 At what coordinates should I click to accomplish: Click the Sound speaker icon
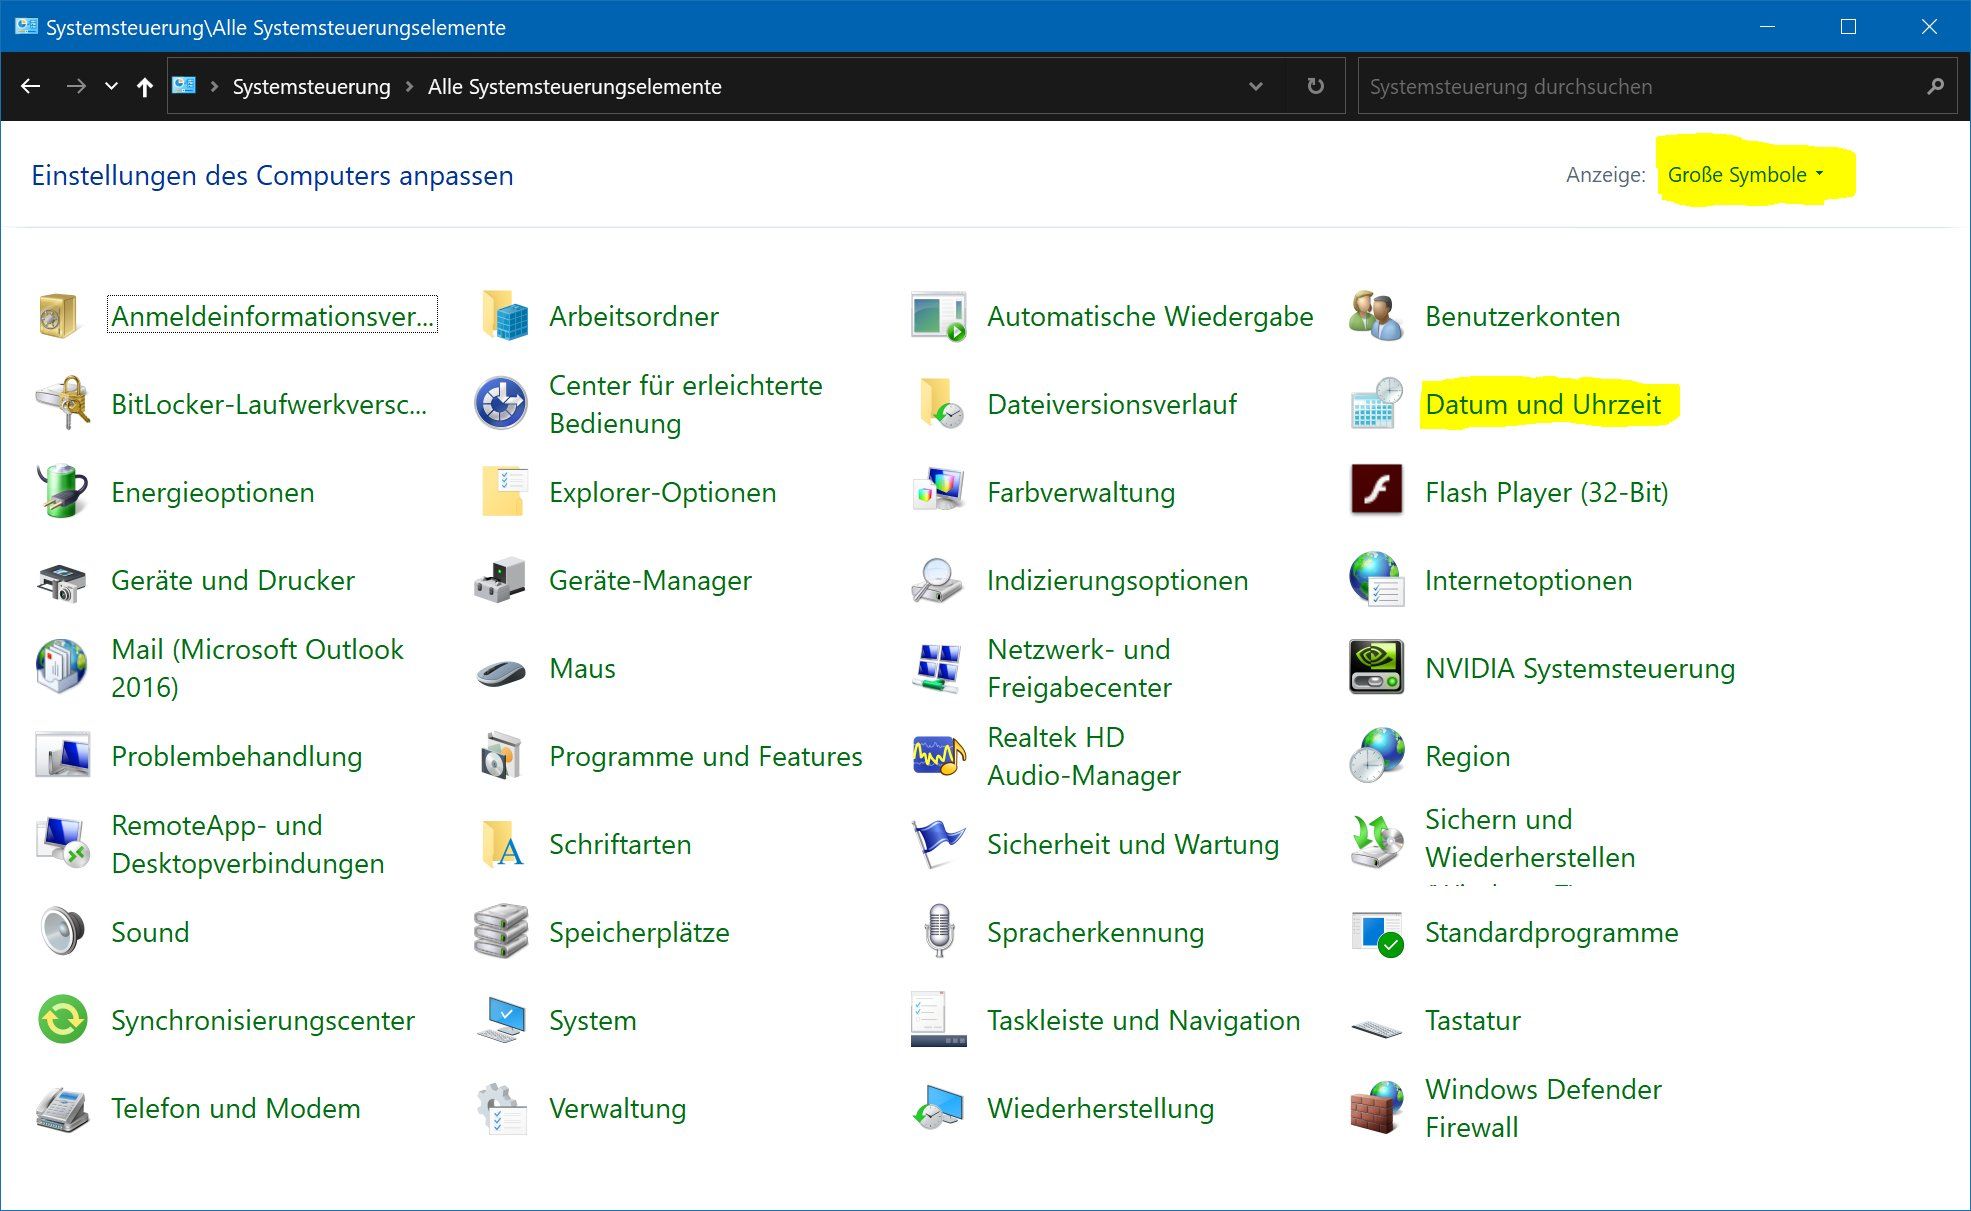[62, 931]
